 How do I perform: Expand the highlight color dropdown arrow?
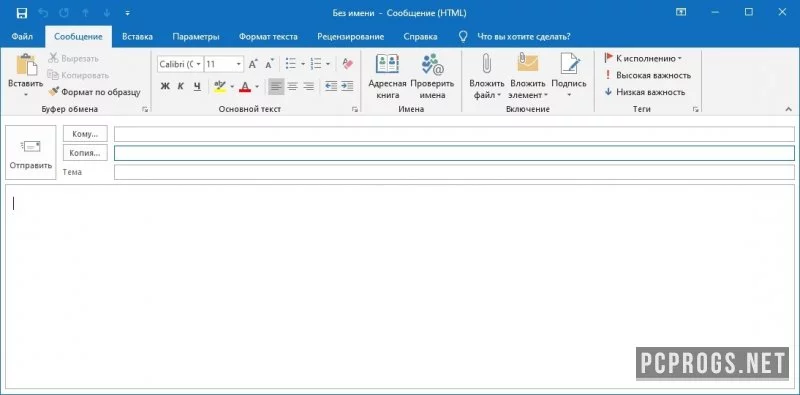[232, 86]
